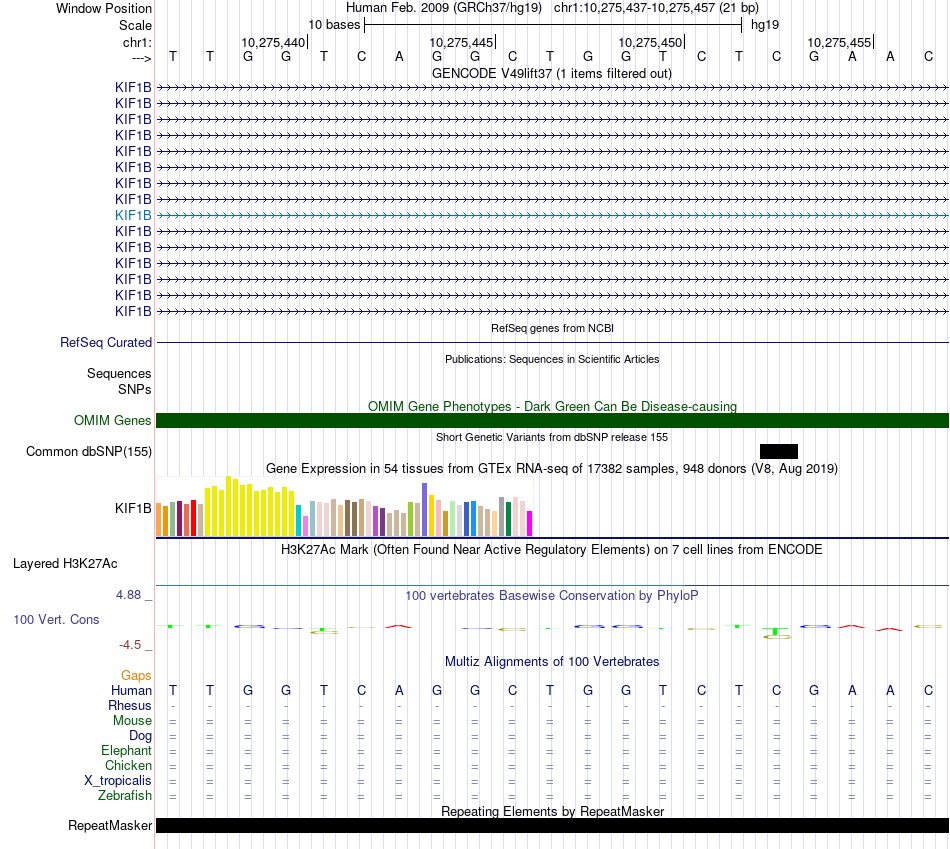Click the -4.5 PhyloP lower scale value
The height and width of the screenshot is (849, 950).
click(130, 645)
